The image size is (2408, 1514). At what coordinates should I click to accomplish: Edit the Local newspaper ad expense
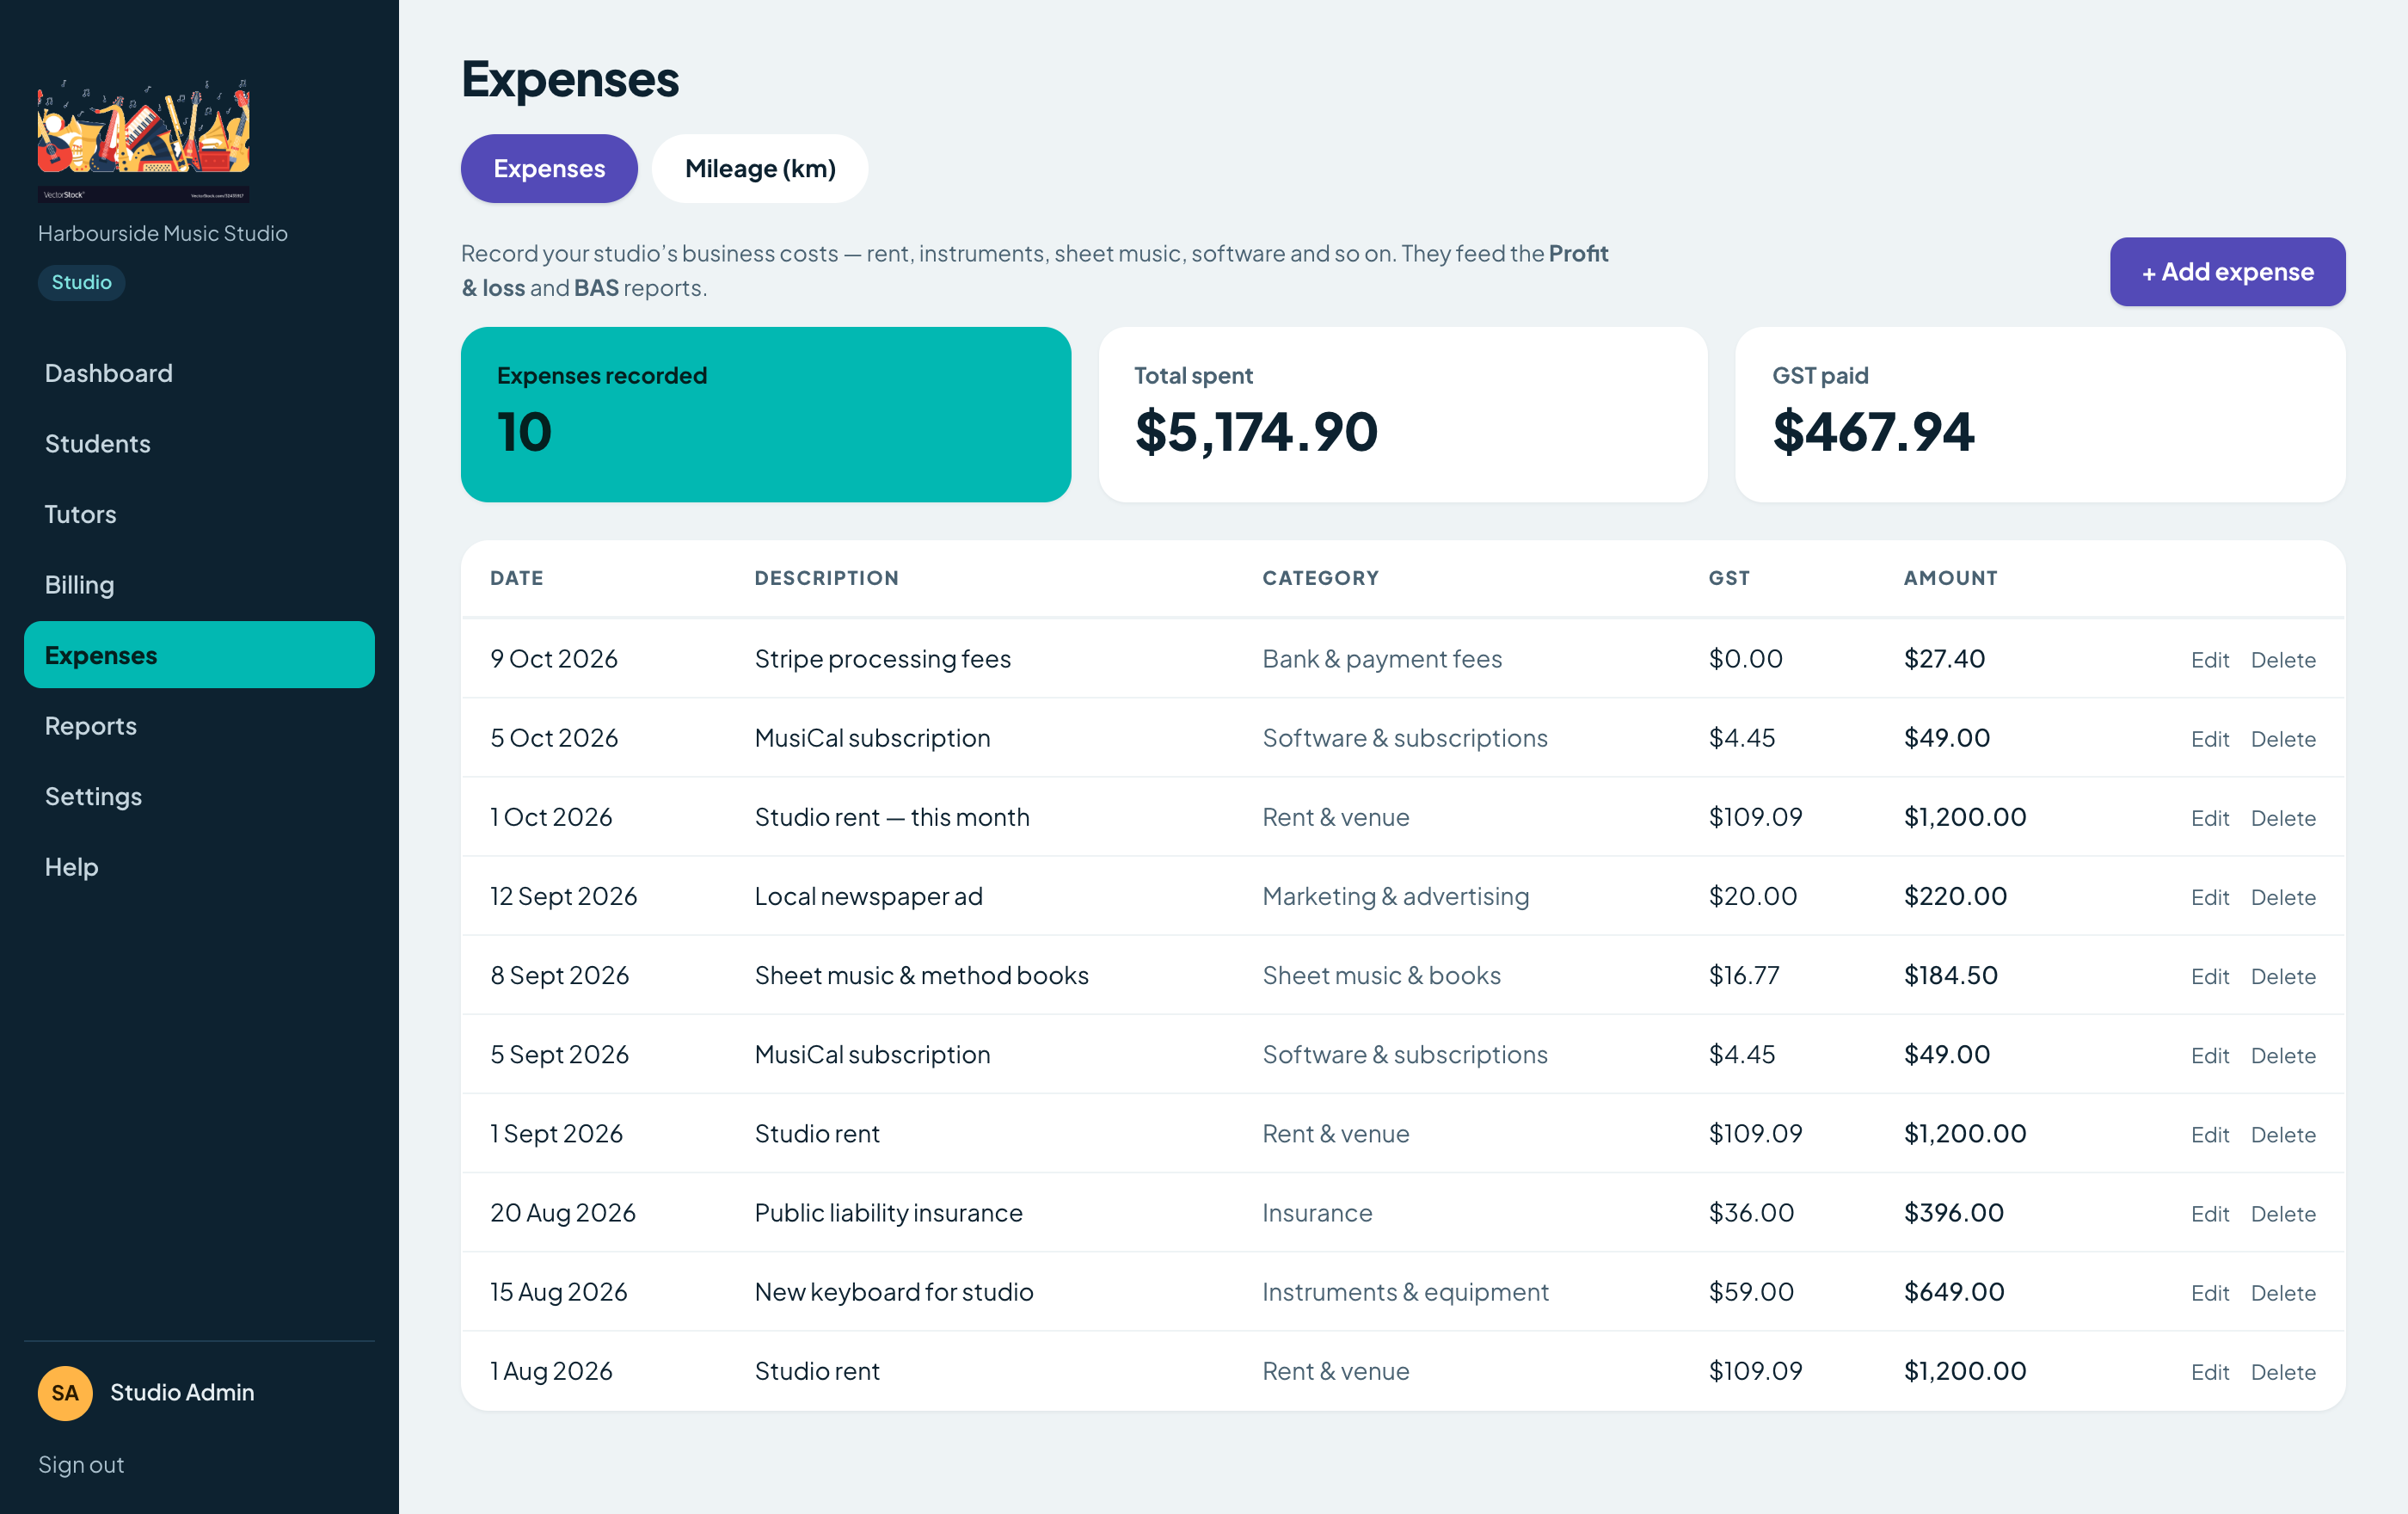[x=2209, y=897]
